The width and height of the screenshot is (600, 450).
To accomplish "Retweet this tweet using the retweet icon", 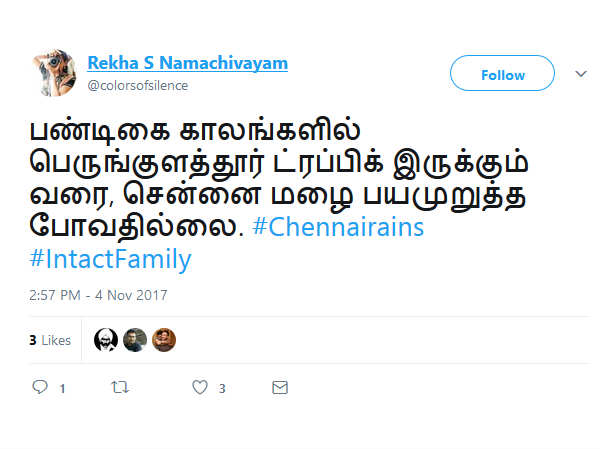I will pyautogui.click(x=119, y=387).
